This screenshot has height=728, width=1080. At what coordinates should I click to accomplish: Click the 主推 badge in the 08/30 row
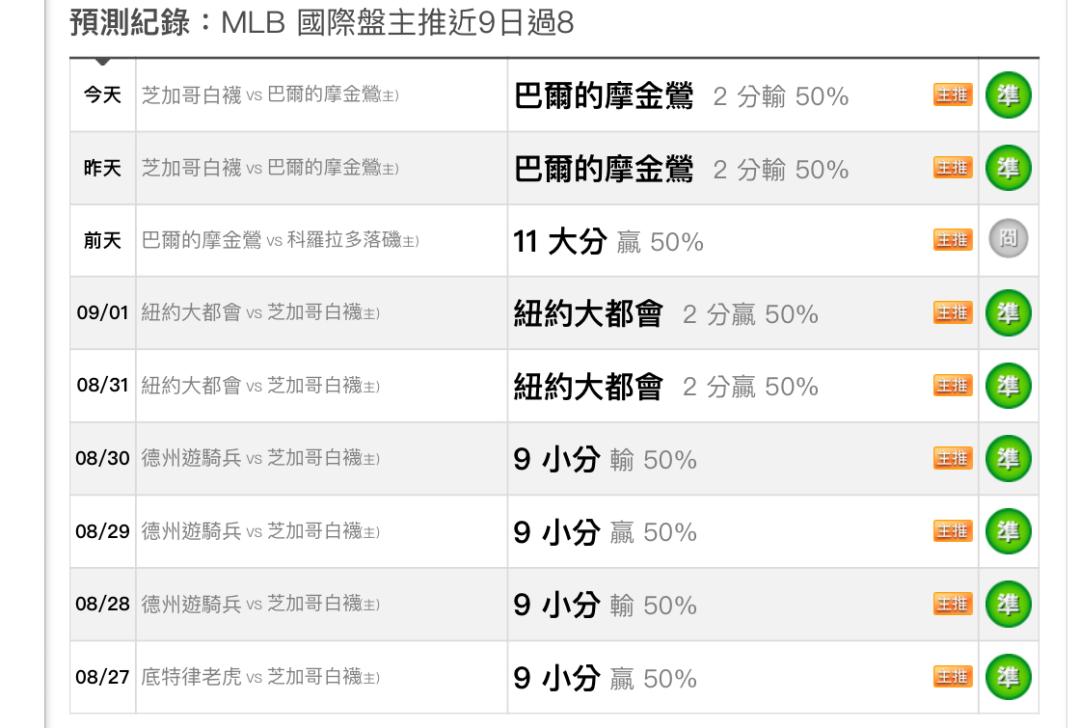click(x=953, y=458)
